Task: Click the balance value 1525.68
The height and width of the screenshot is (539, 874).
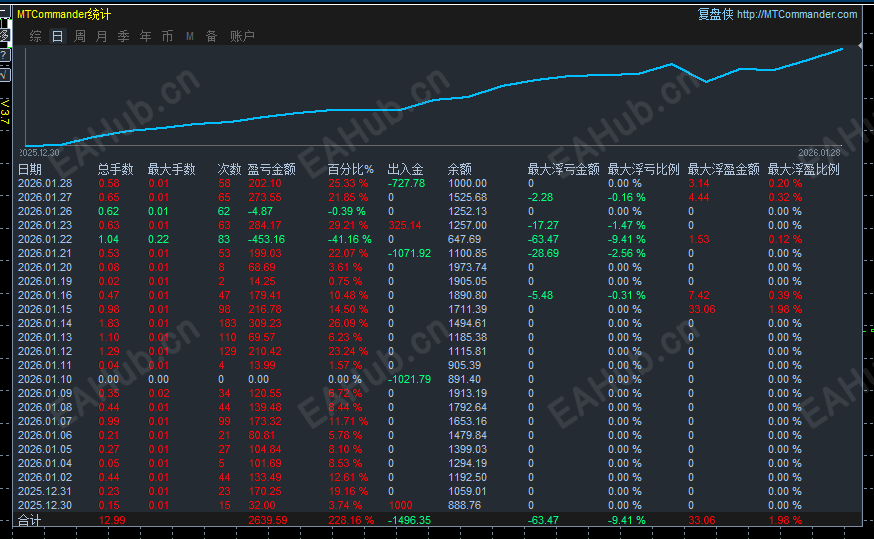Action: (x=468, y=197)
